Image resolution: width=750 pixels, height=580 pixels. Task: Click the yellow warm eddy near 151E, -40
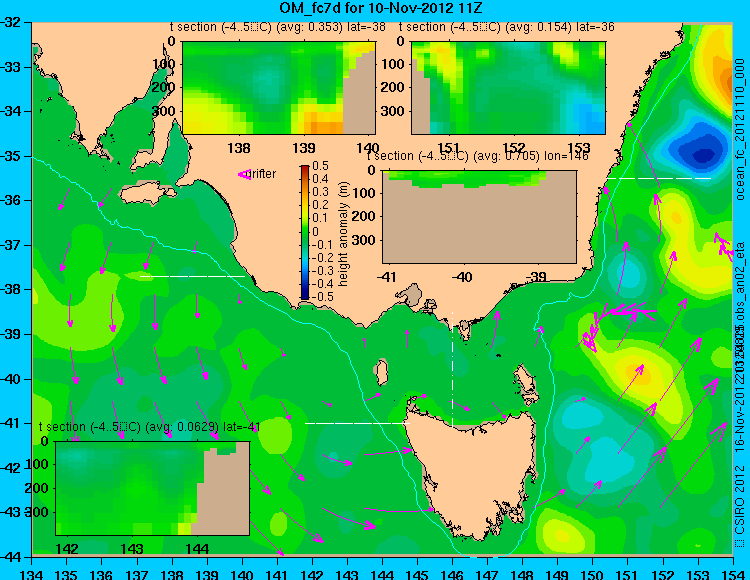[641, 372]
